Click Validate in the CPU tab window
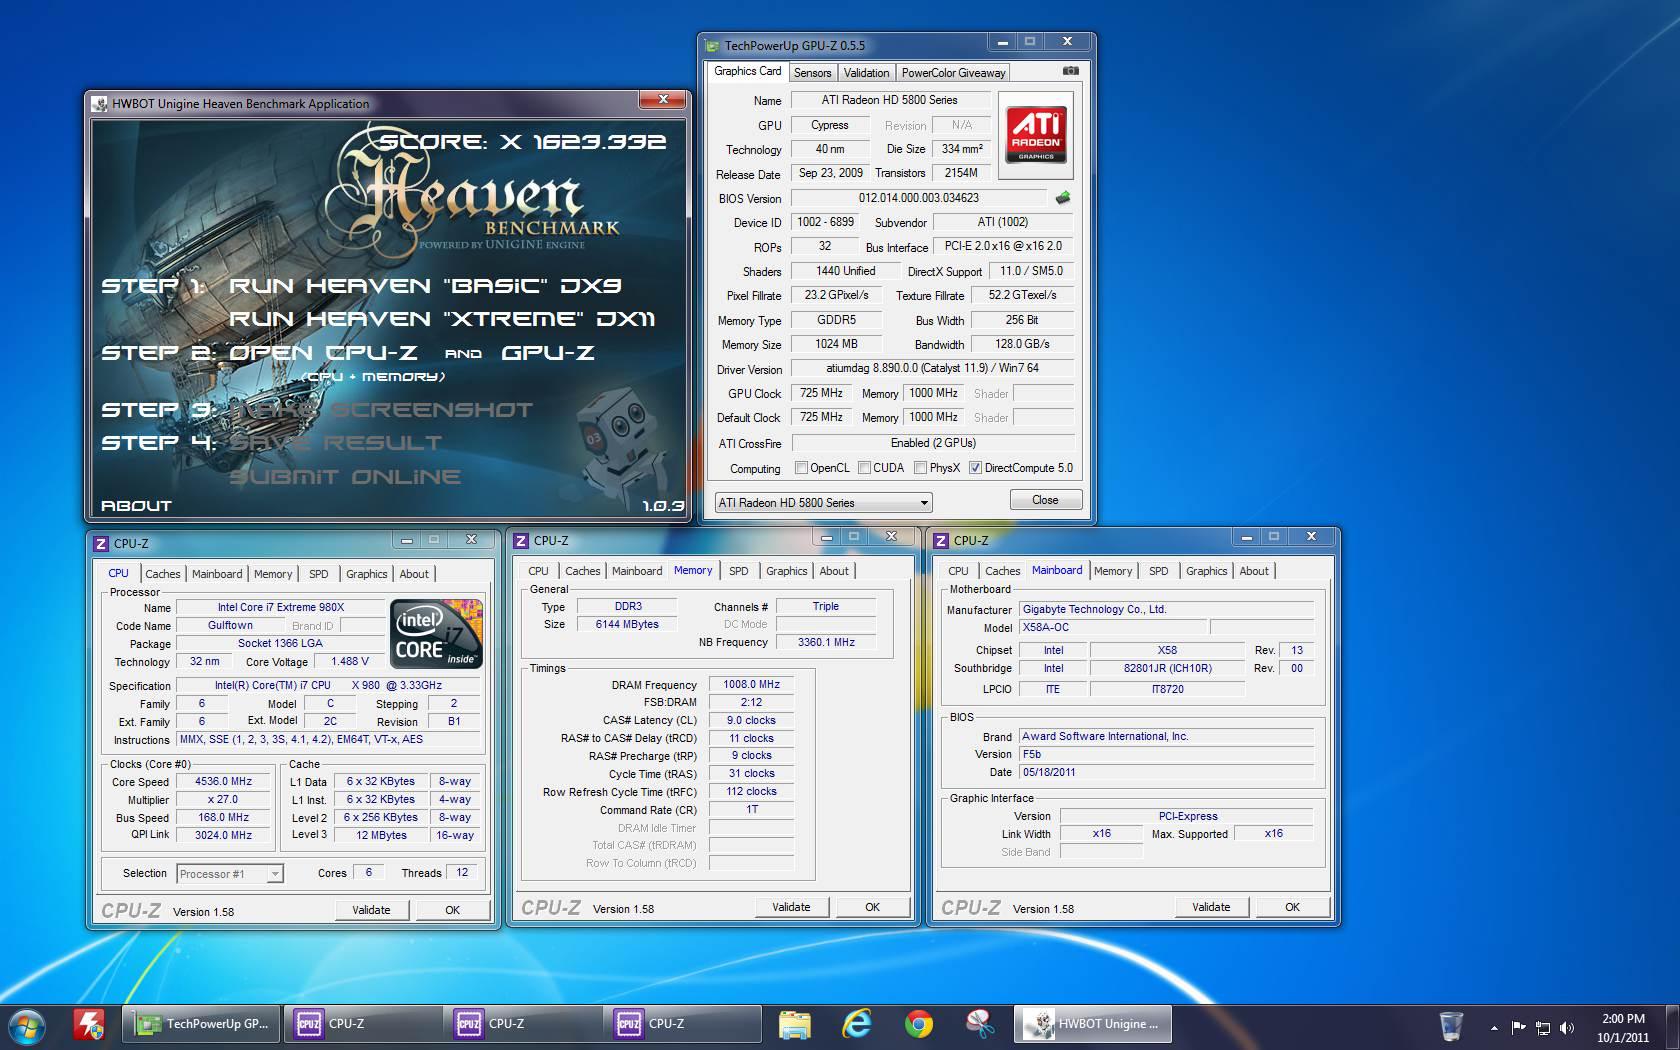The height and width of the screenshot is (1050, 1680). (371, 910)
